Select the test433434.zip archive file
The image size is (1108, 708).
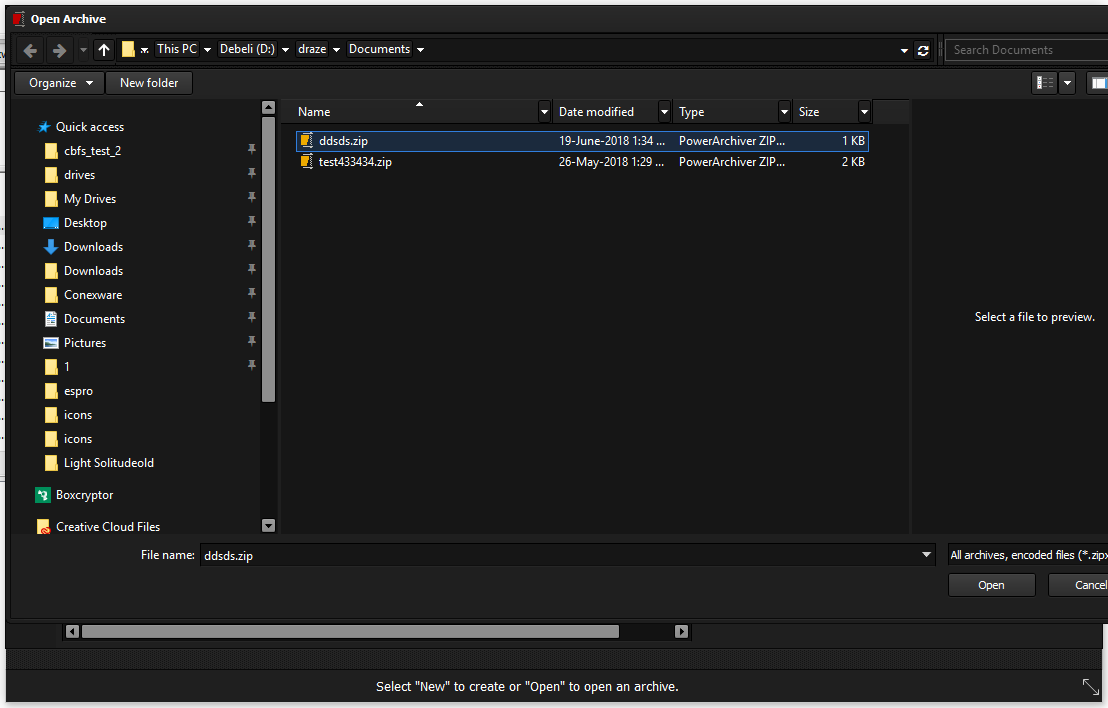[x=354, y=162]
